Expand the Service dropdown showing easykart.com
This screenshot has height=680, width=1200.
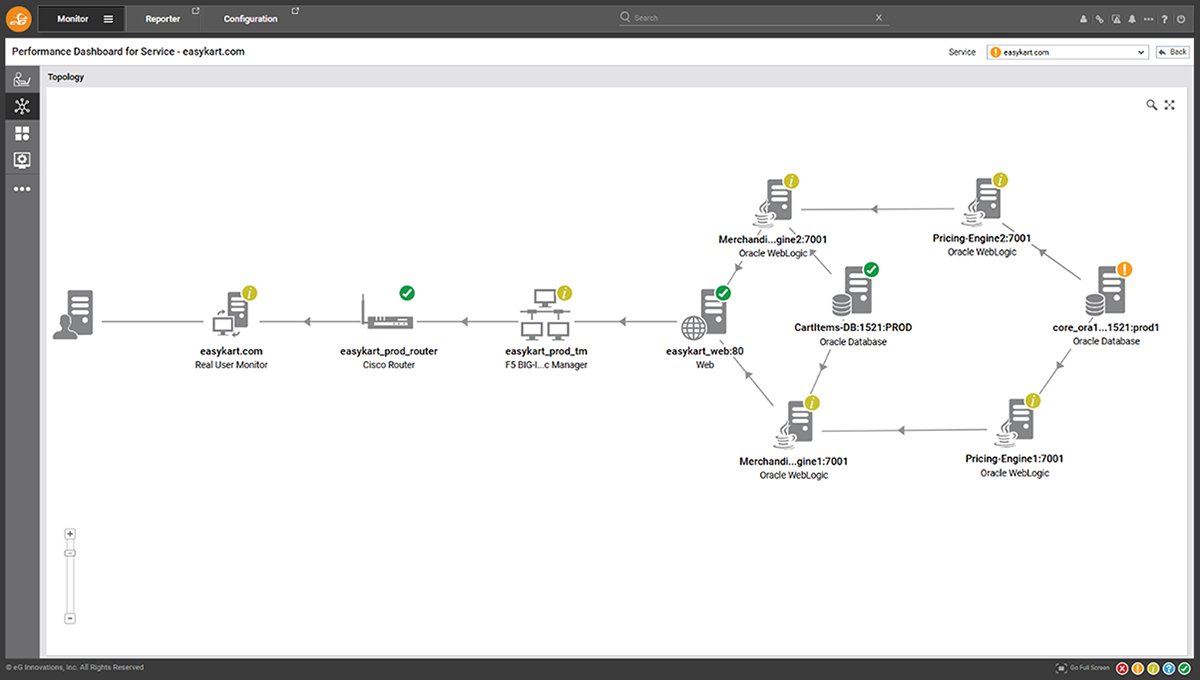(x=1066, y=52)
